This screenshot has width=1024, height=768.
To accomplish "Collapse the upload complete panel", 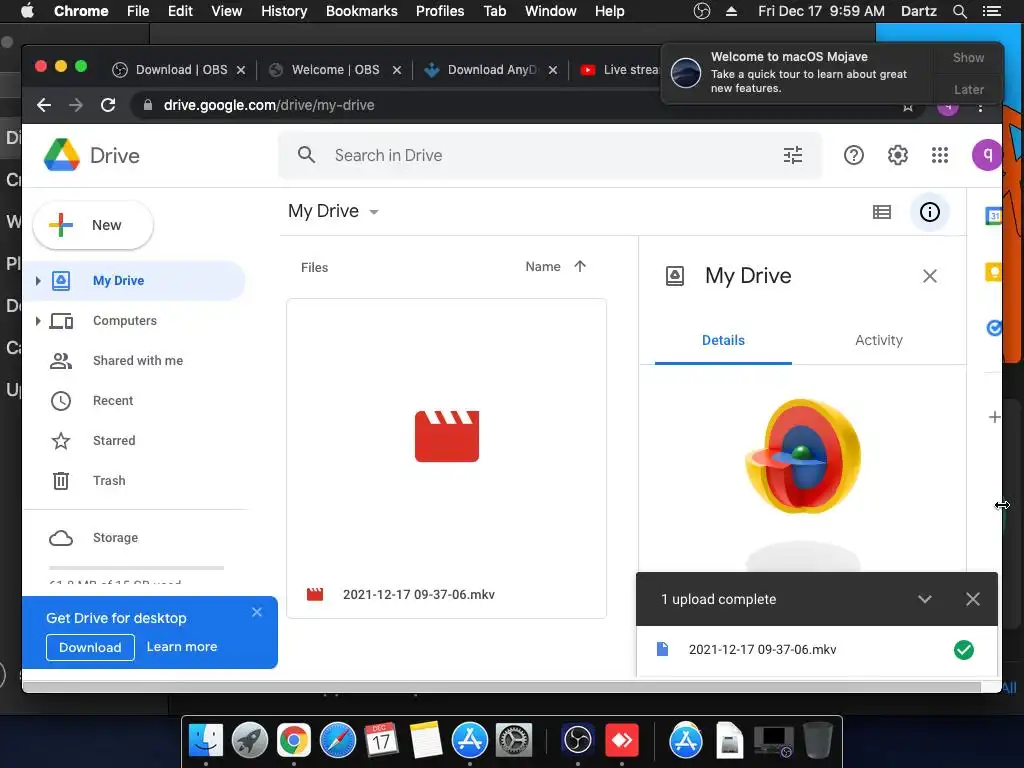I will pos(924,599).
